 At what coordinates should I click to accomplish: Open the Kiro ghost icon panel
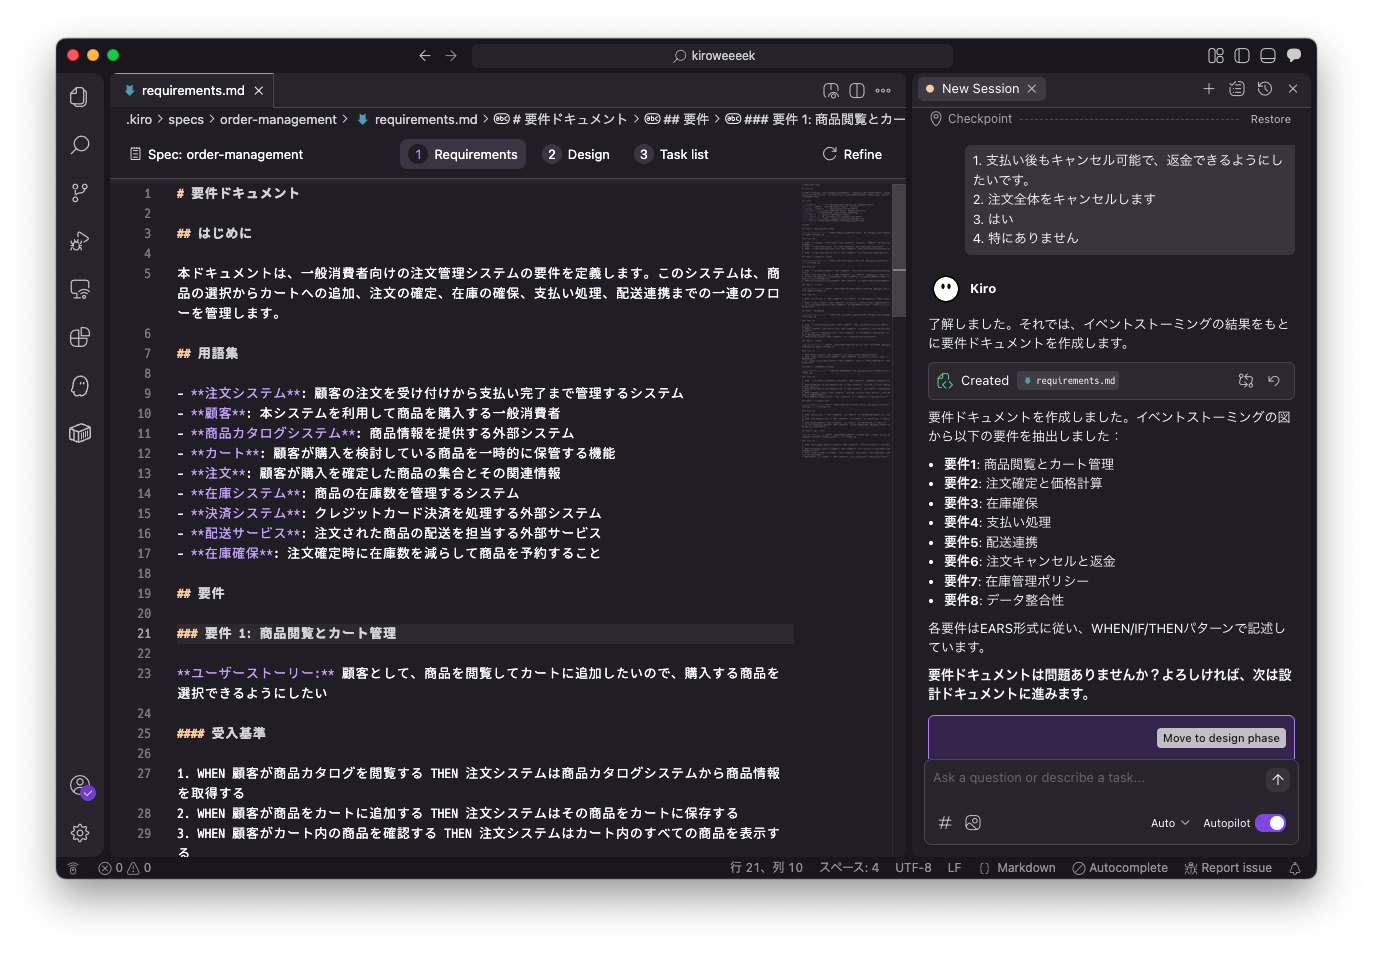[80, 386]
